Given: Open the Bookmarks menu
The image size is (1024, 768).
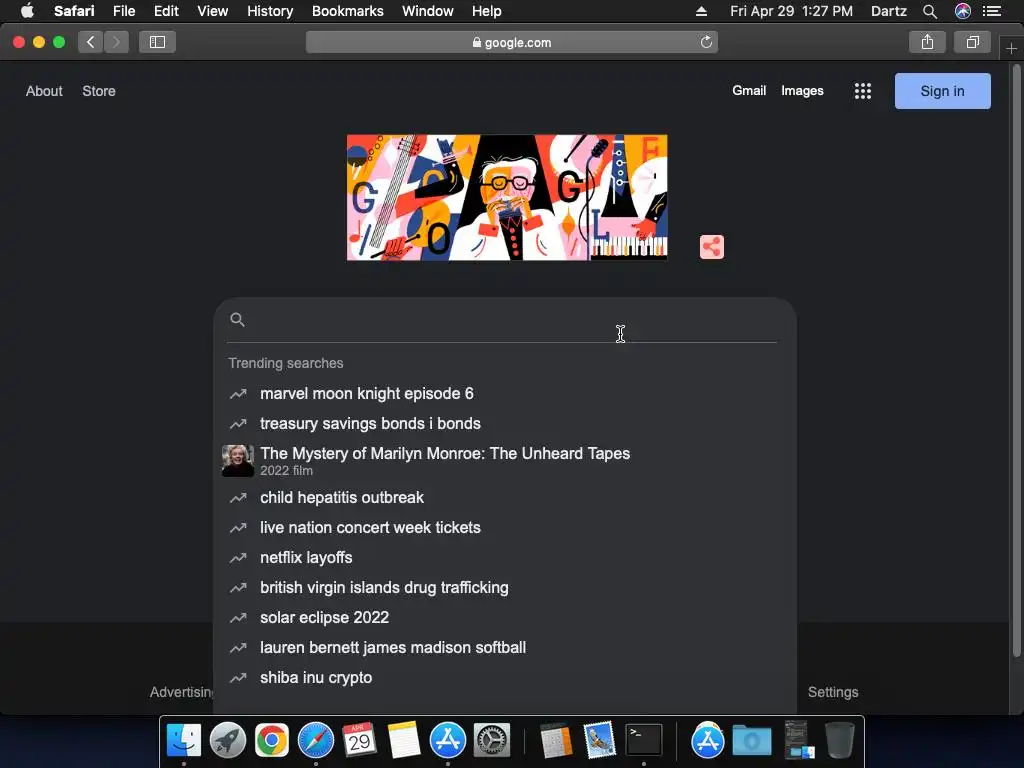Looking at the screenshot, I should coord(347,11).
